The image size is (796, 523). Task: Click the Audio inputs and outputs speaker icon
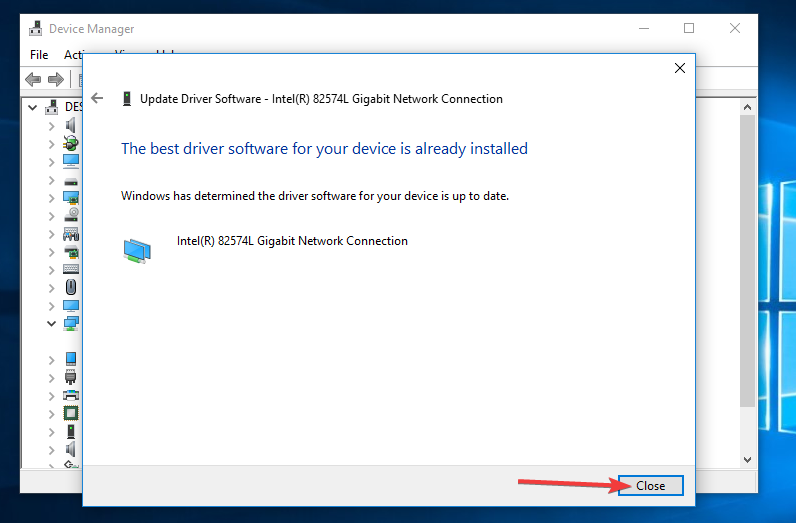(71, 125)
